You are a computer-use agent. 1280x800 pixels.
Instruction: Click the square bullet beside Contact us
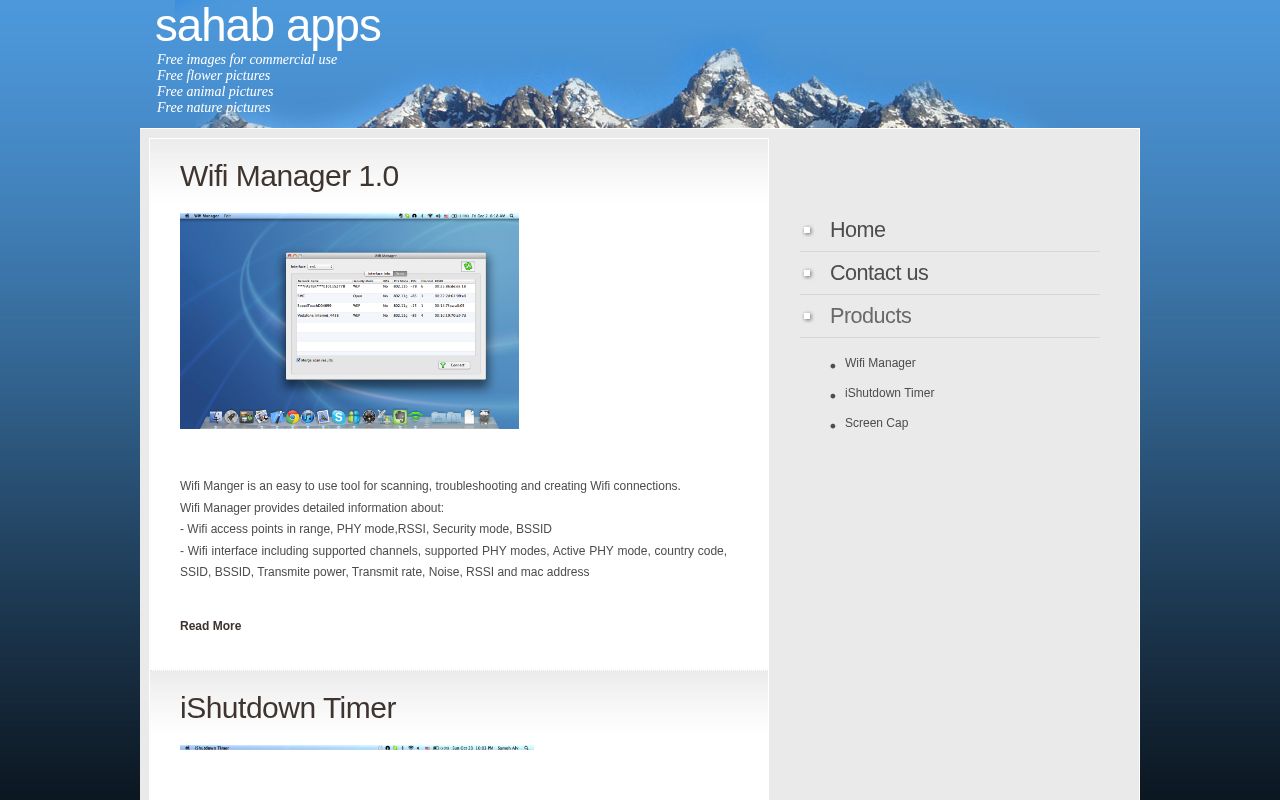tap(807, 273)
